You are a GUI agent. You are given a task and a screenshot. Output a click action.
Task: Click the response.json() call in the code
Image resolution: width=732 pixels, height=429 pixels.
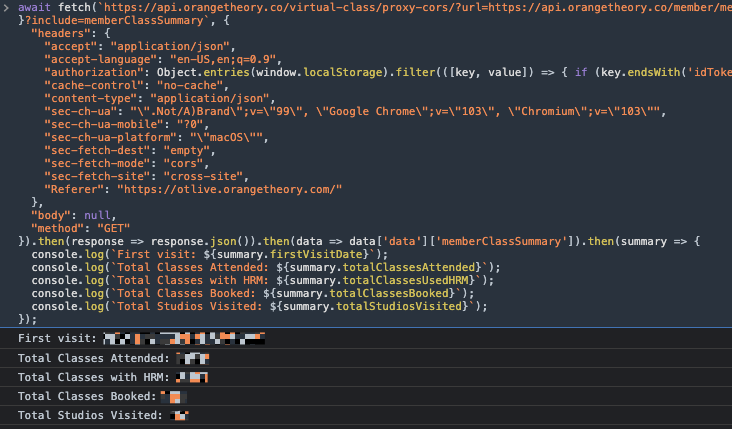202,241
